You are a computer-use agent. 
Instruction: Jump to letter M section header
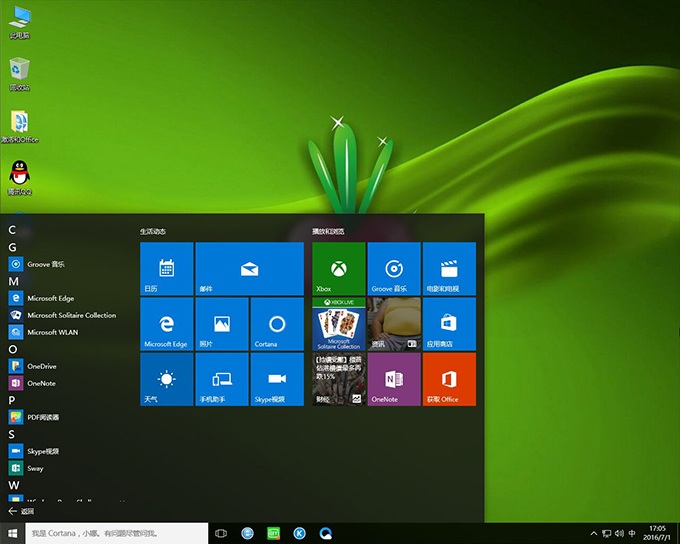click(x=14, y=281)
